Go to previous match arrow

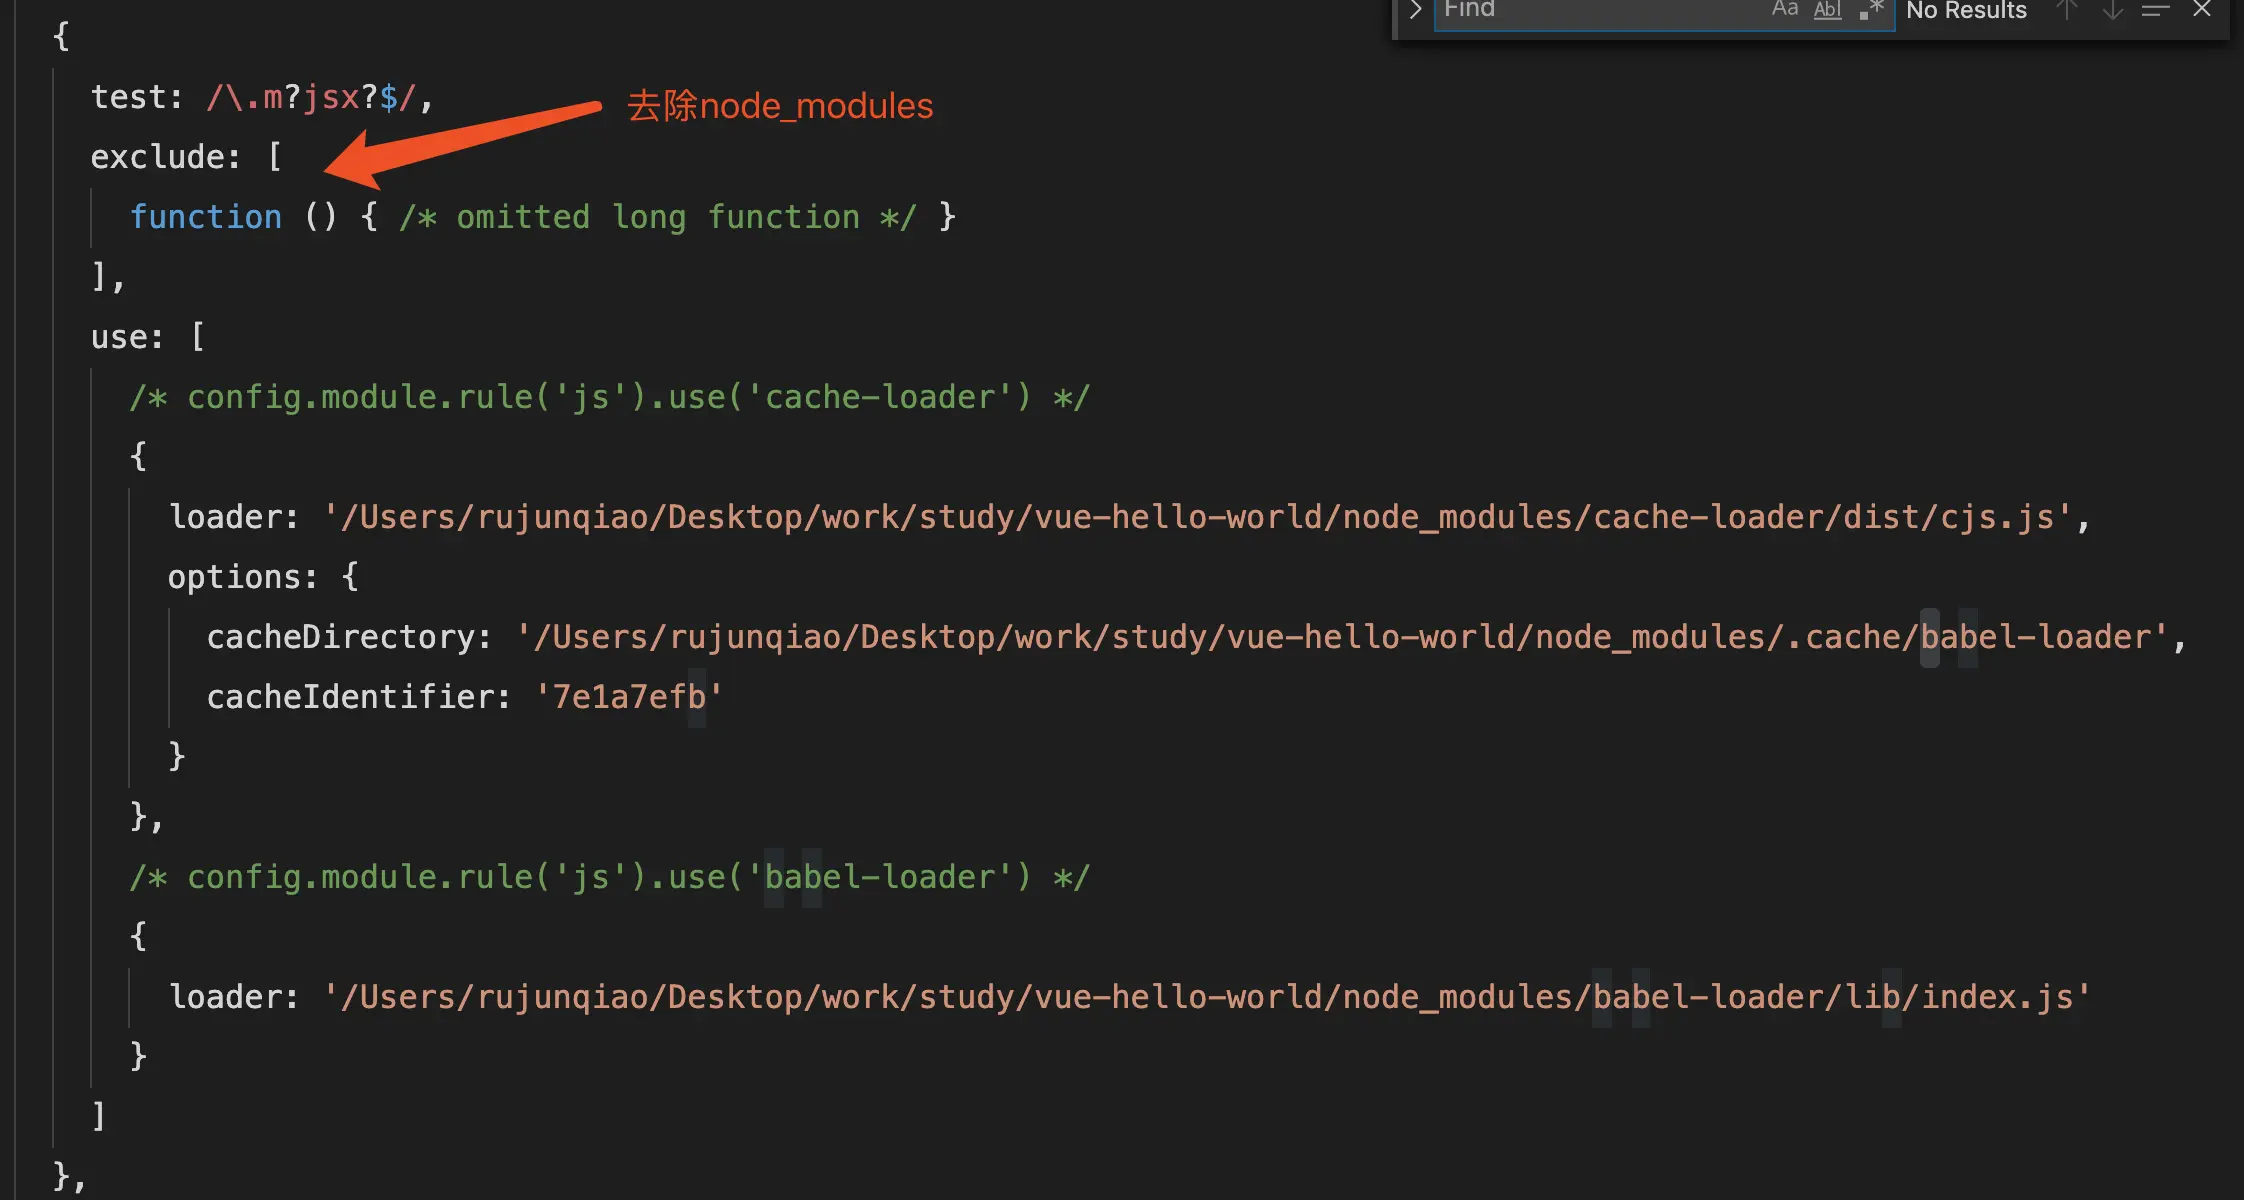click(x=2067, y=10)
